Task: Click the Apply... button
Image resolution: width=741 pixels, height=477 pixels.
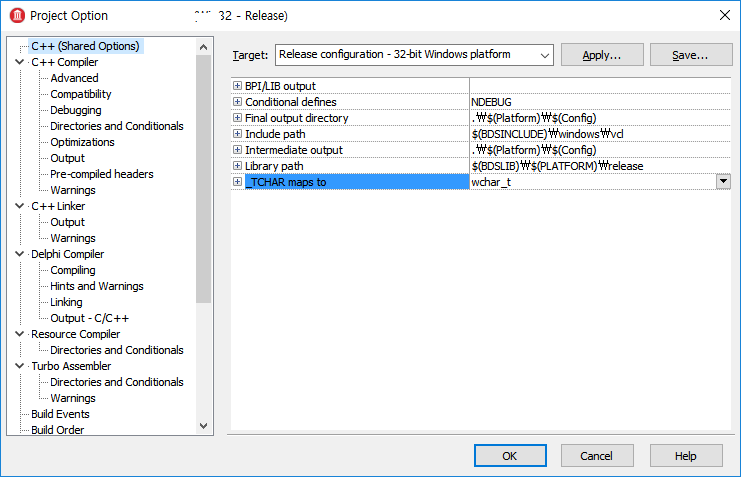Action: (601, 55)
